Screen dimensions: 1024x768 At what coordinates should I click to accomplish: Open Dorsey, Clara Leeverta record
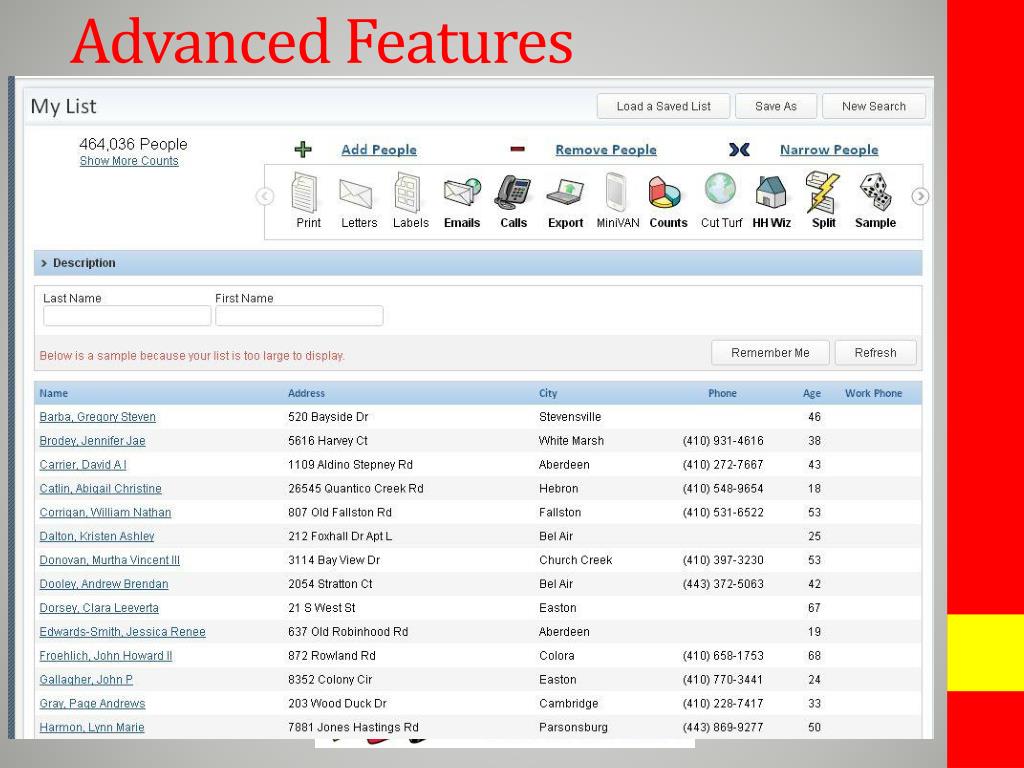coord(99,608)
